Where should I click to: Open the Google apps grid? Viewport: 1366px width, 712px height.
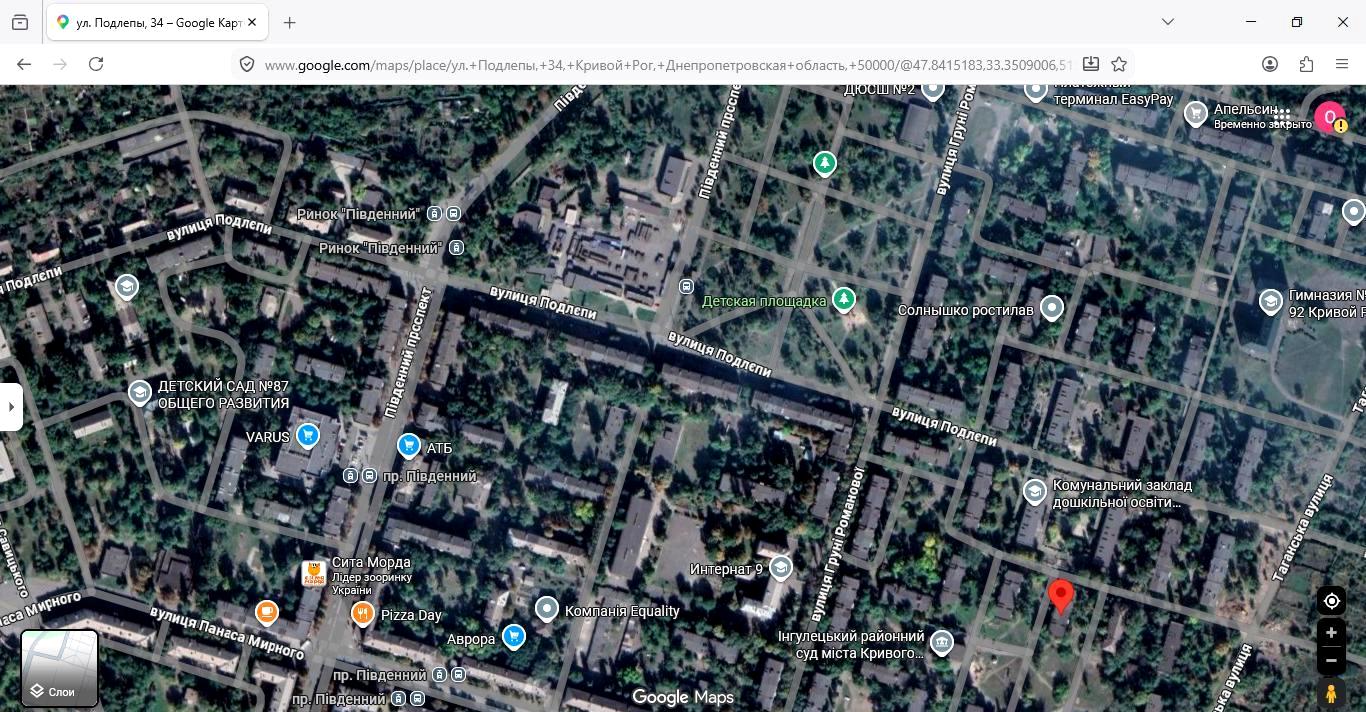pyautogui.click(x=1282, y=117)
